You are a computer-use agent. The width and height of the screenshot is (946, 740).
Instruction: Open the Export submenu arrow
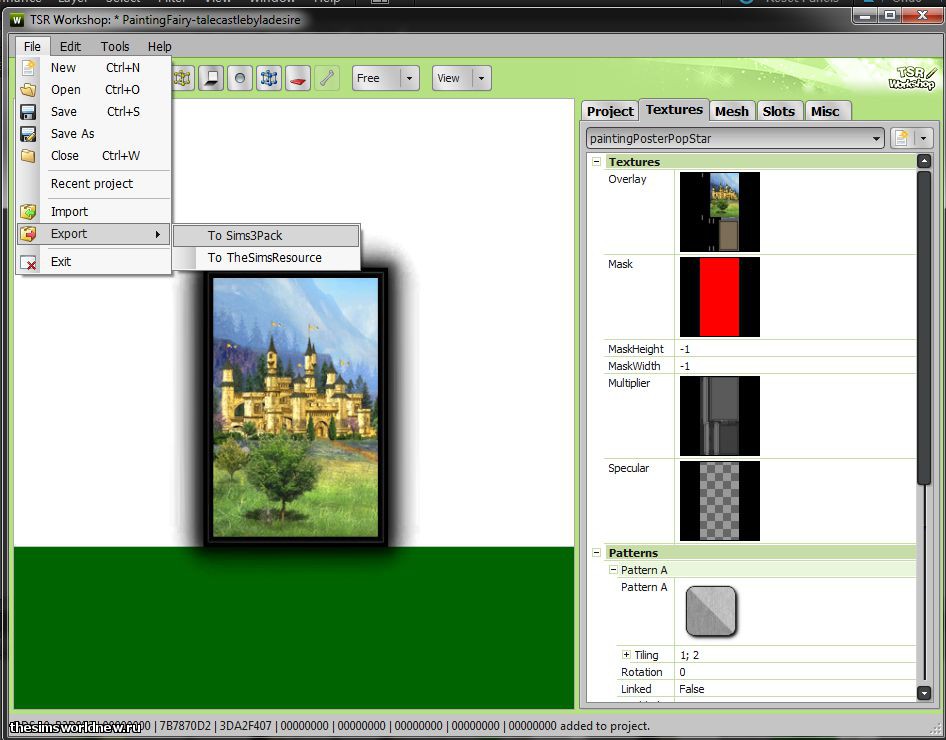click(x=157, y=234)
